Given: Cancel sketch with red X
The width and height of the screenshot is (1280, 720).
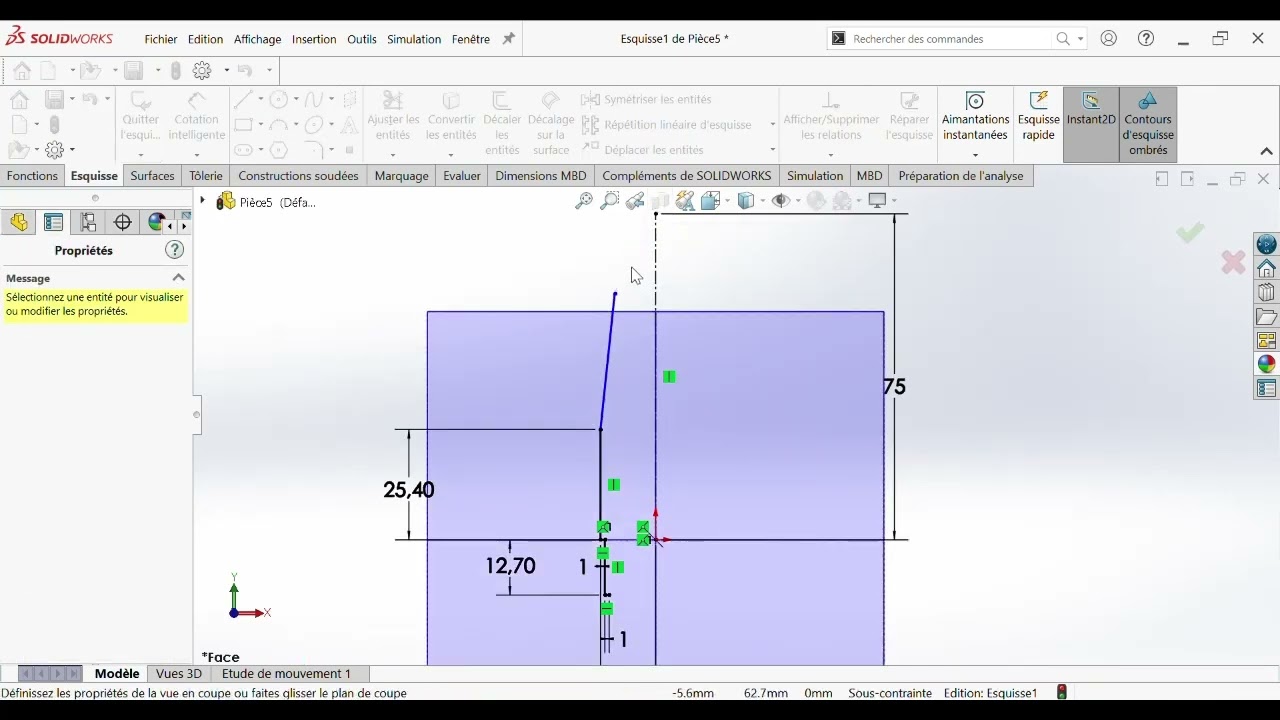Looking at the screenshot, I should click(1233, 262).
